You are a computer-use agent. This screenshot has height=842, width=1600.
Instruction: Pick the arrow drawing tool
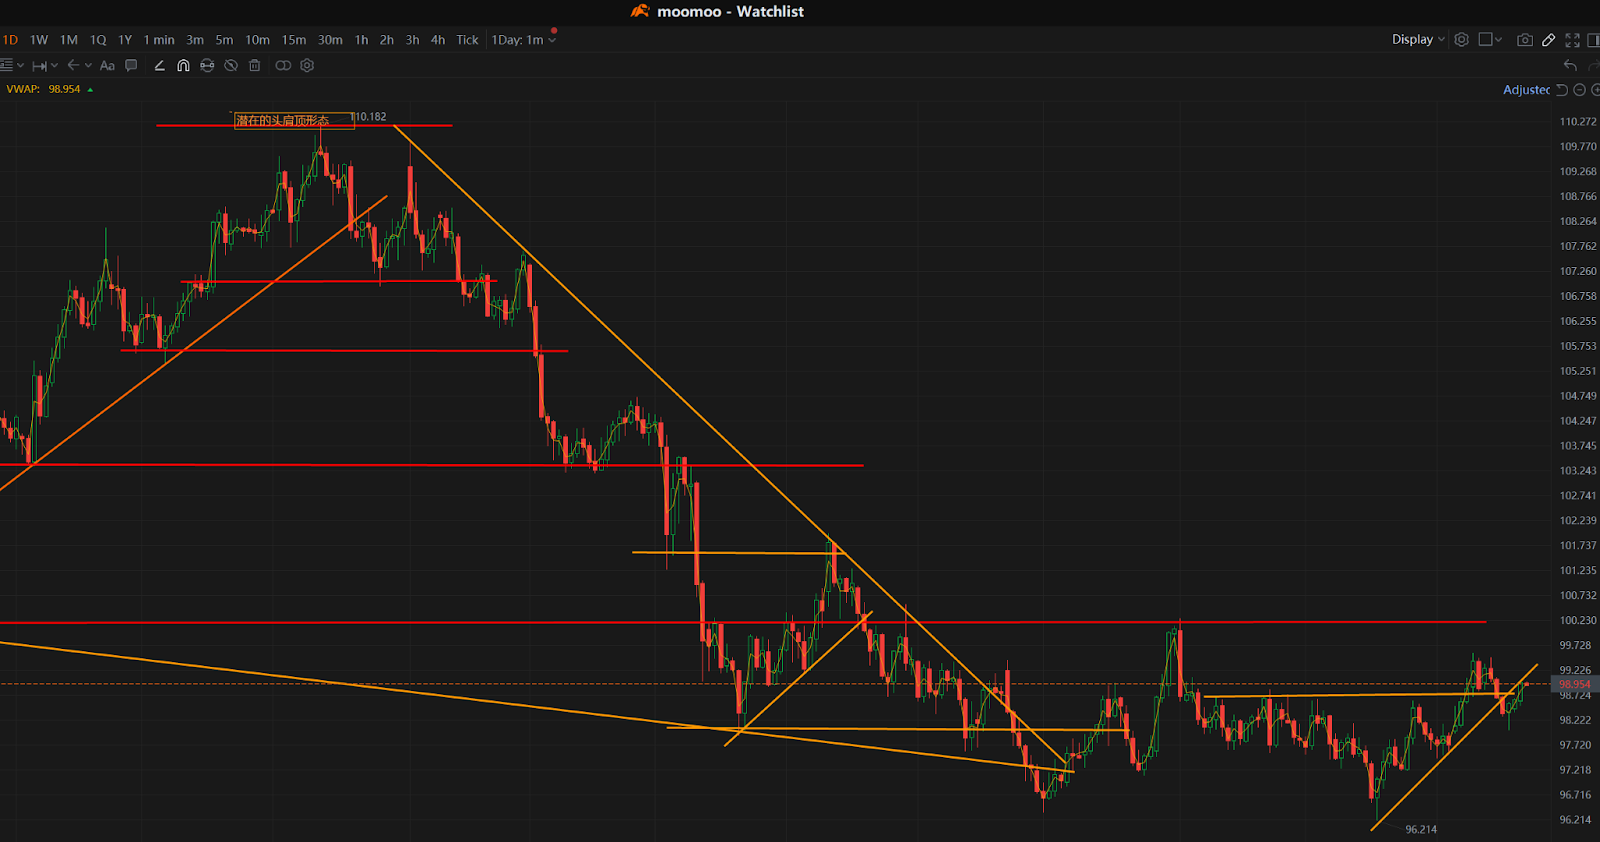click(x=73, y=66)
